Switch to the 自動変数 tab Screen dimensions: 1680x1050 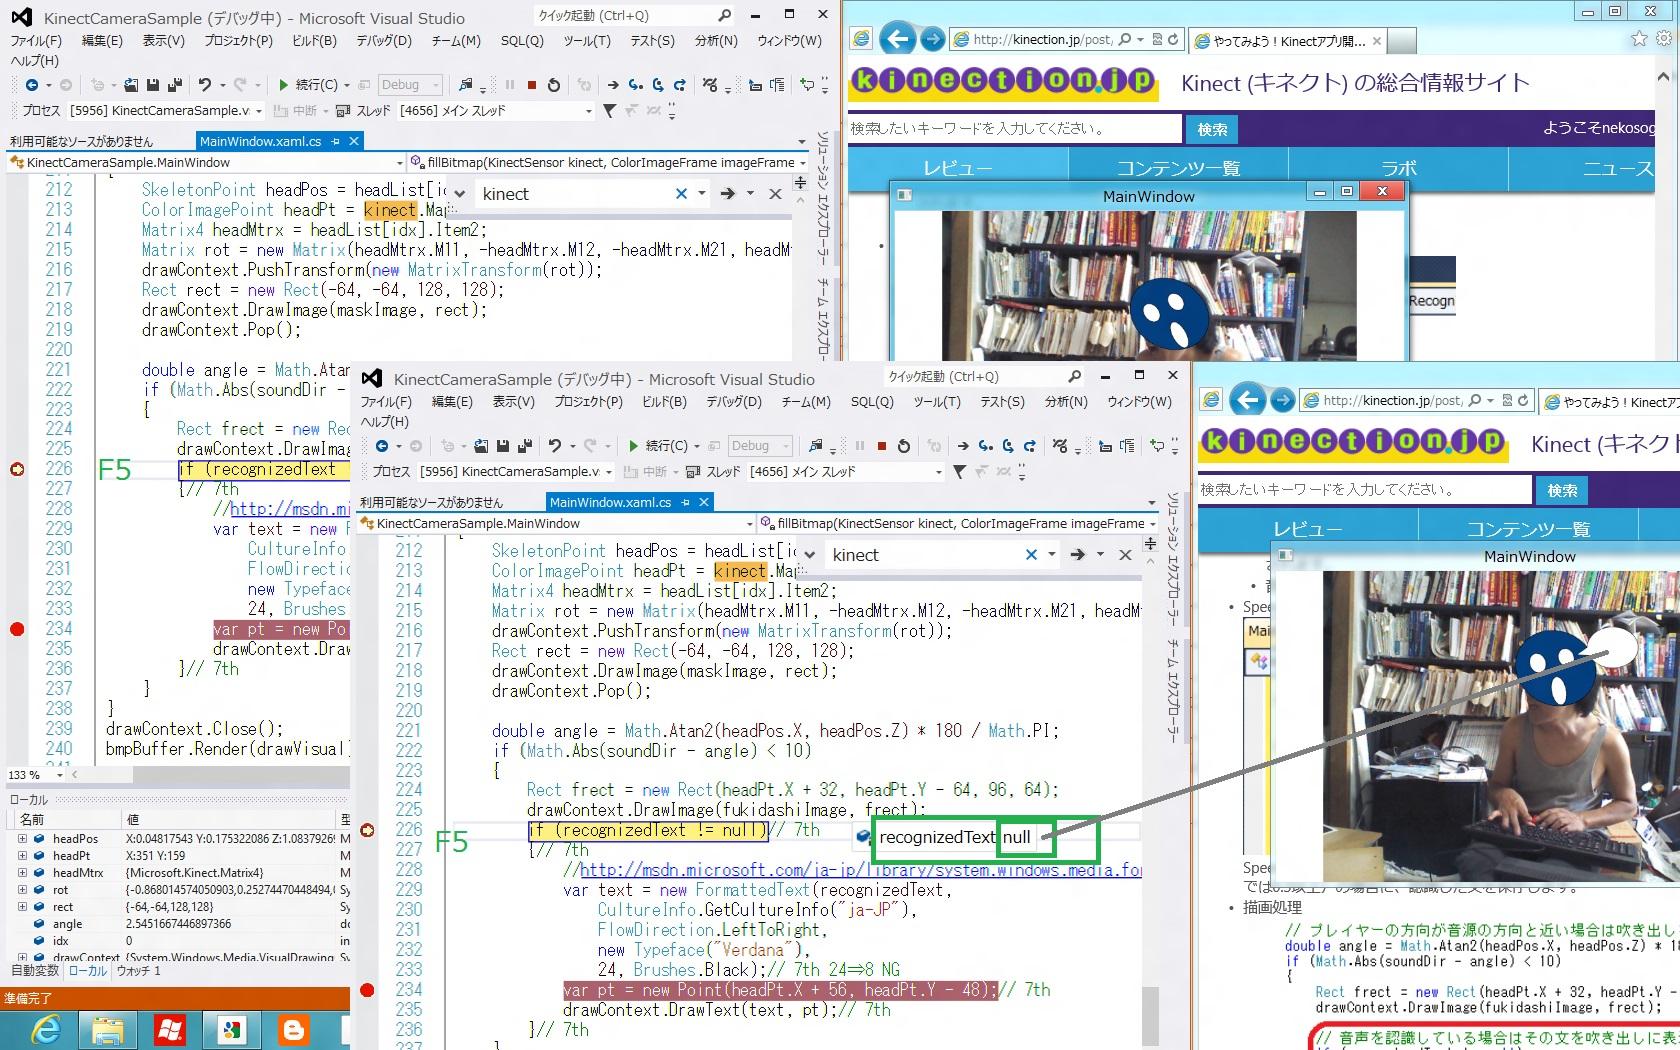pyautogui.click(x=35, y=971)
